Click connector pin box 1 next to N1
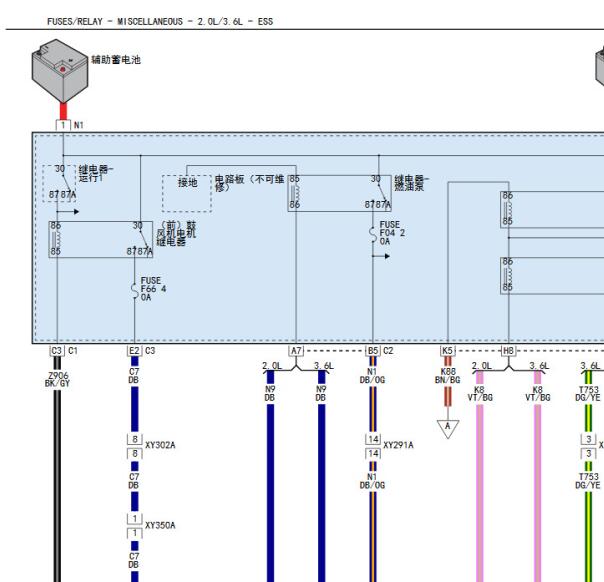This screenshot has width=604, height=582. coord(63,125)
